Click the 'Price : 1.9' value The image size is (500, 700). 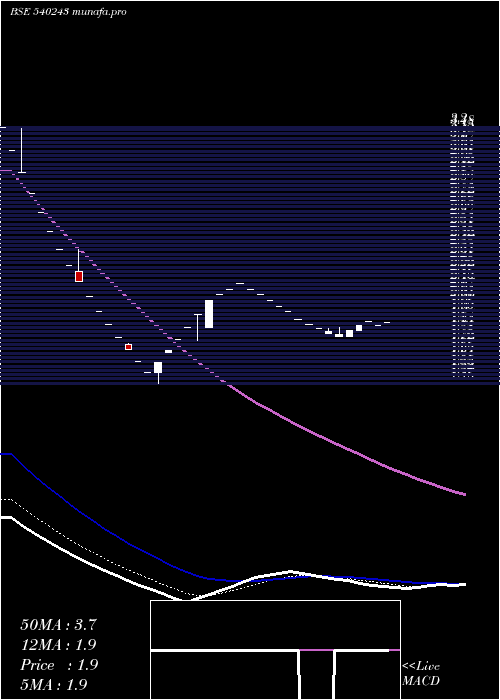point(59,665)
